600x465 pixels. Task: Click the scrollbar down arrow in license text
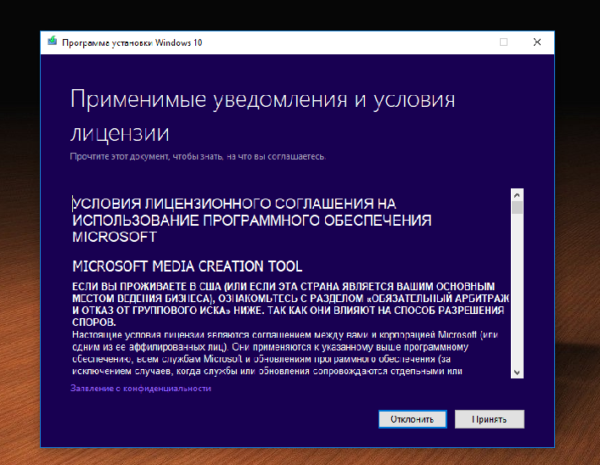pos(517,372)
